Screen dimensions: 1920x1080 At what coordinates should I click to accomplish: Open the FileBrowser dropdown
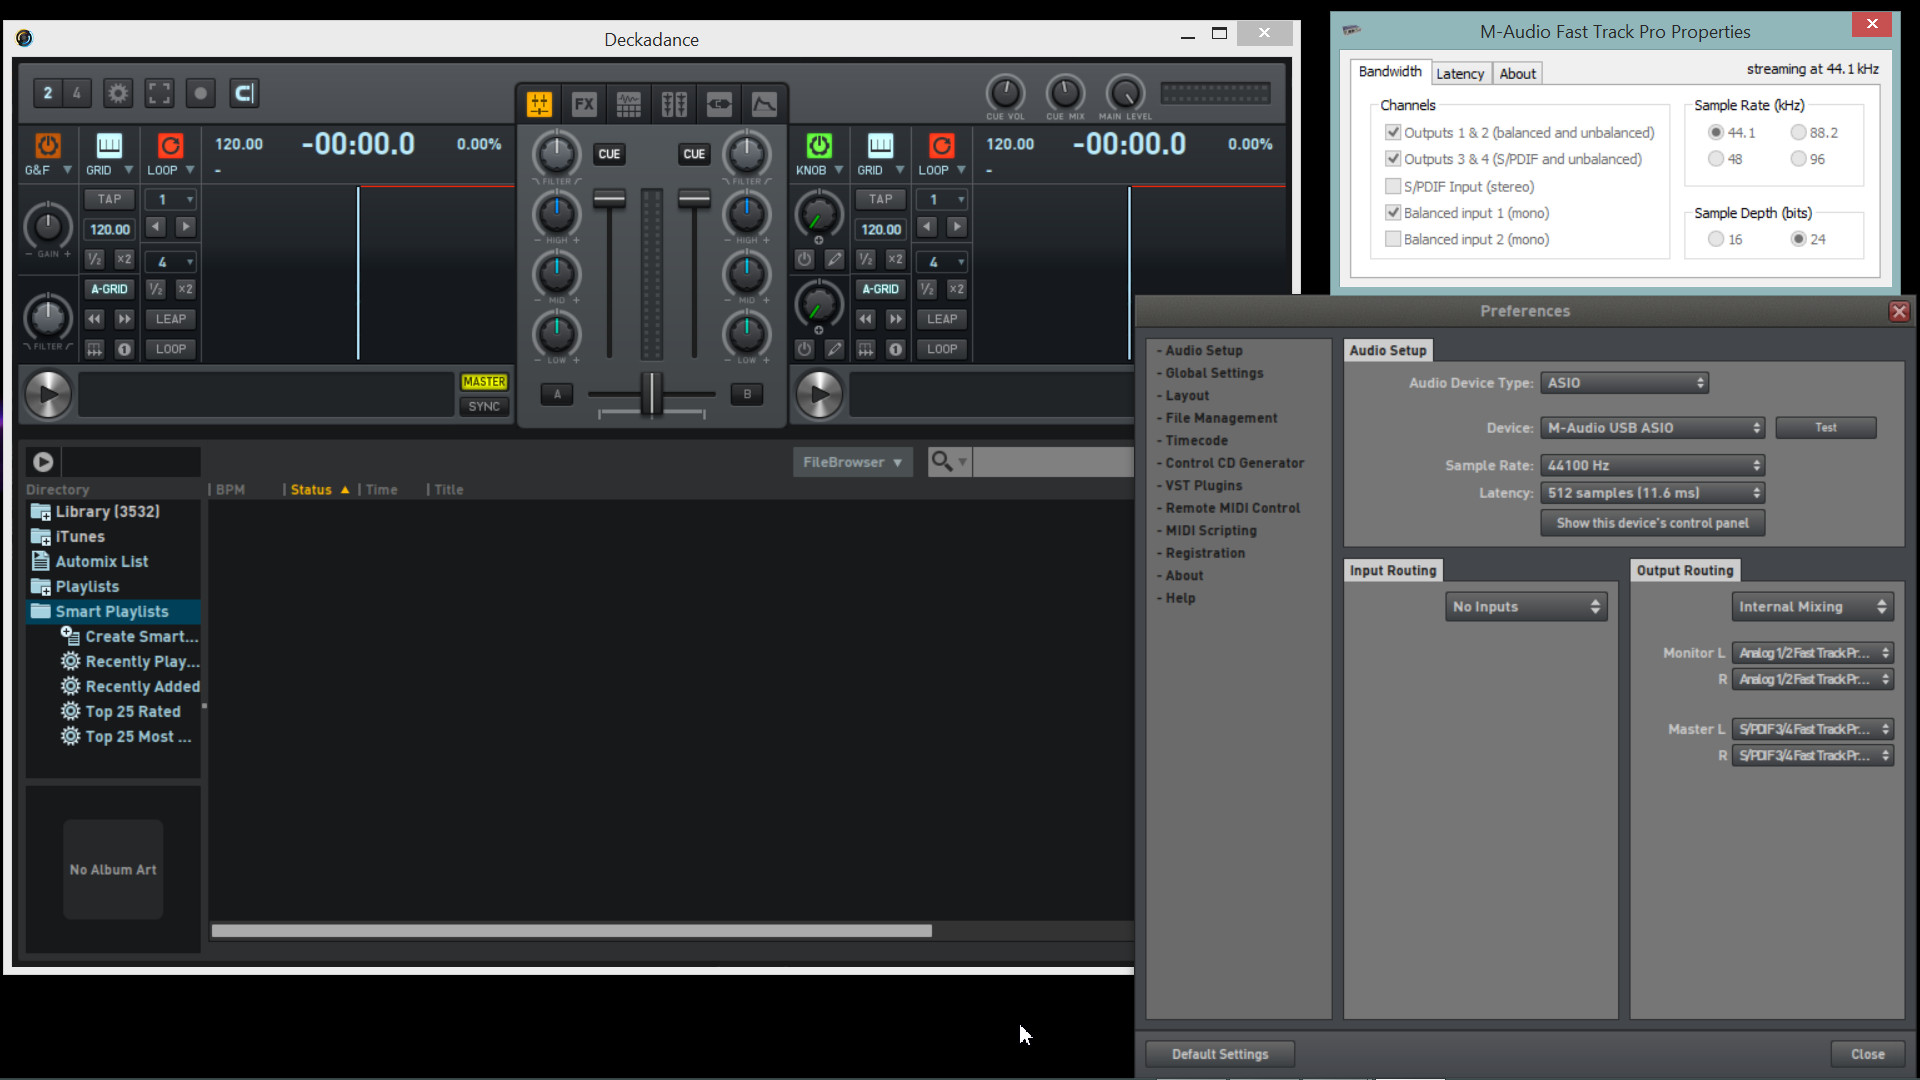pyautogui.click(x=853, y=462)
